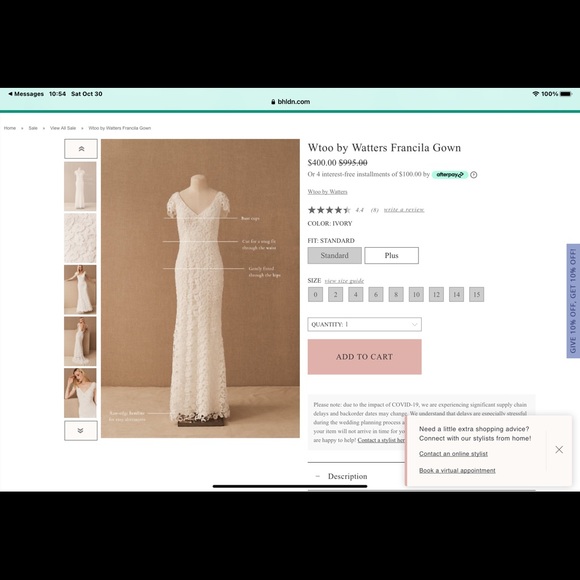
Task: Click the Wi-Fi status icon
Action: (x=536, y=94)
